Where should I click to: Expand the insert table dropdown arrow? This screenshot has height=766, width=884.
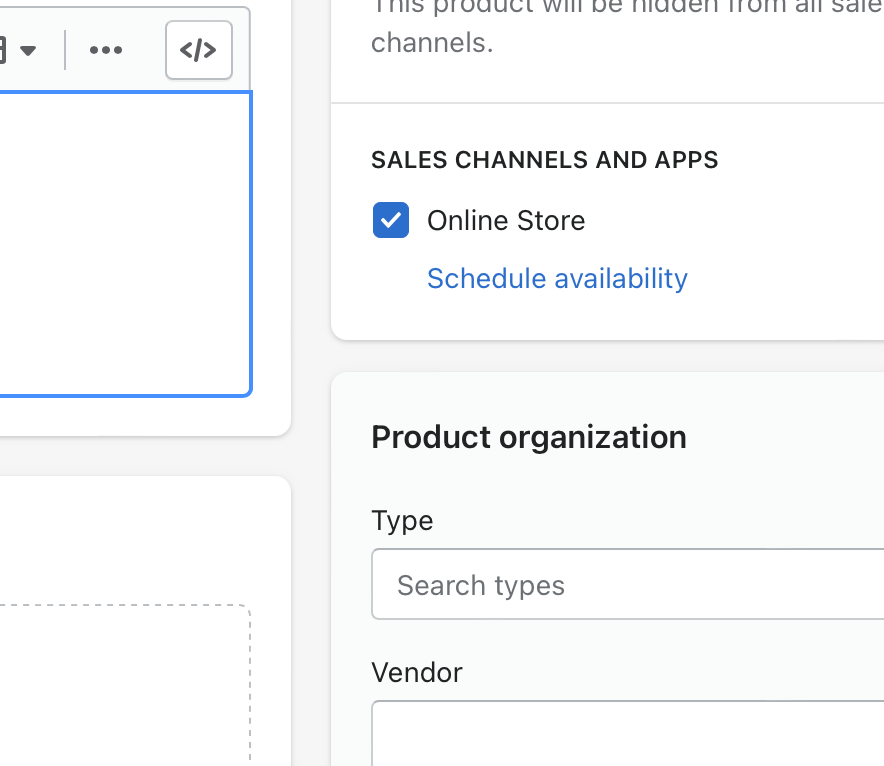pos(28,50)
